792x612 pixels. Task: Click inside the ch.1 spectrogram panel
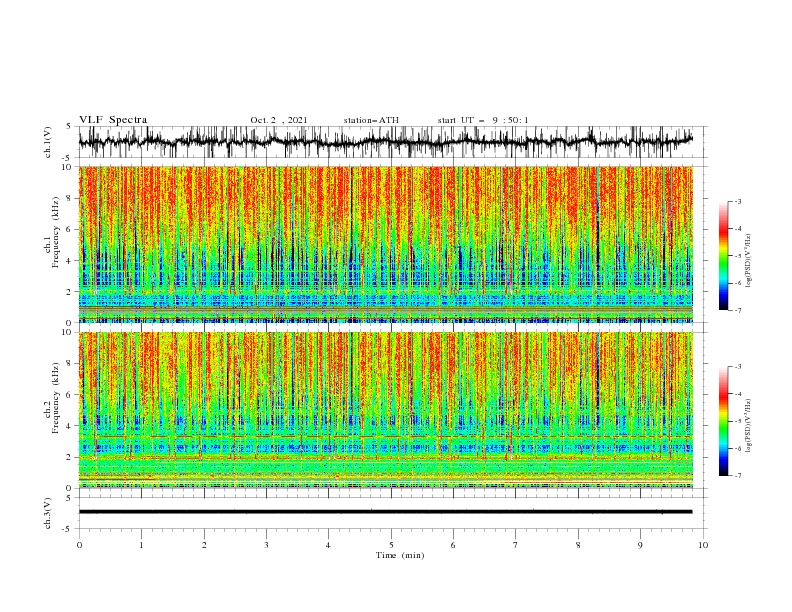click(385, 244)
